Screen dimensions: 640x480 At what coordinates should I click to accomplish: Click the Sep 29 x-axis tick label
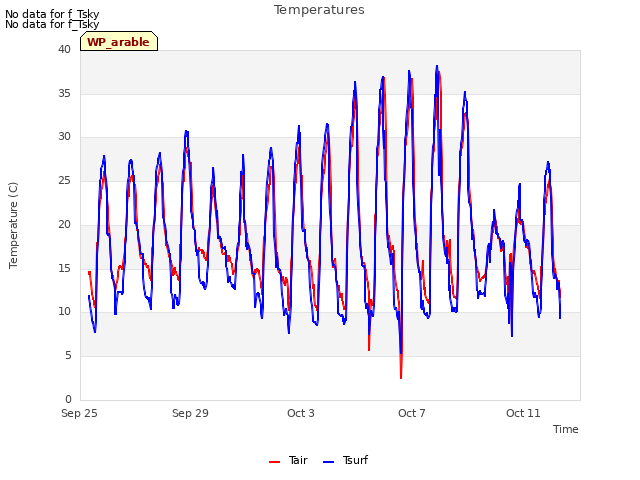pyautogui.click(x=190, y=413)
